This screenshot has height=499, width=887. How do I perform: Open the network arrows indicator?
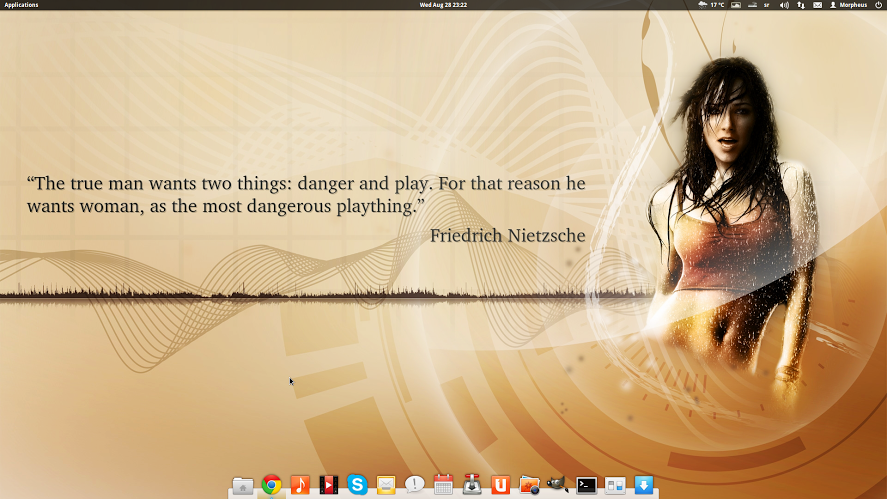click(801, 5)
